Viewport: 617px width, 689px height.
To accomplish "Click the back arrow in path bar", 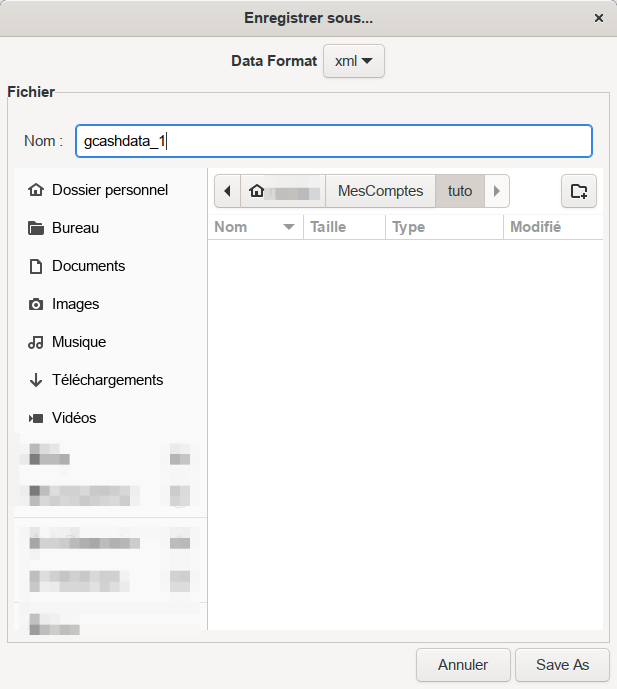I will (228, 191).
